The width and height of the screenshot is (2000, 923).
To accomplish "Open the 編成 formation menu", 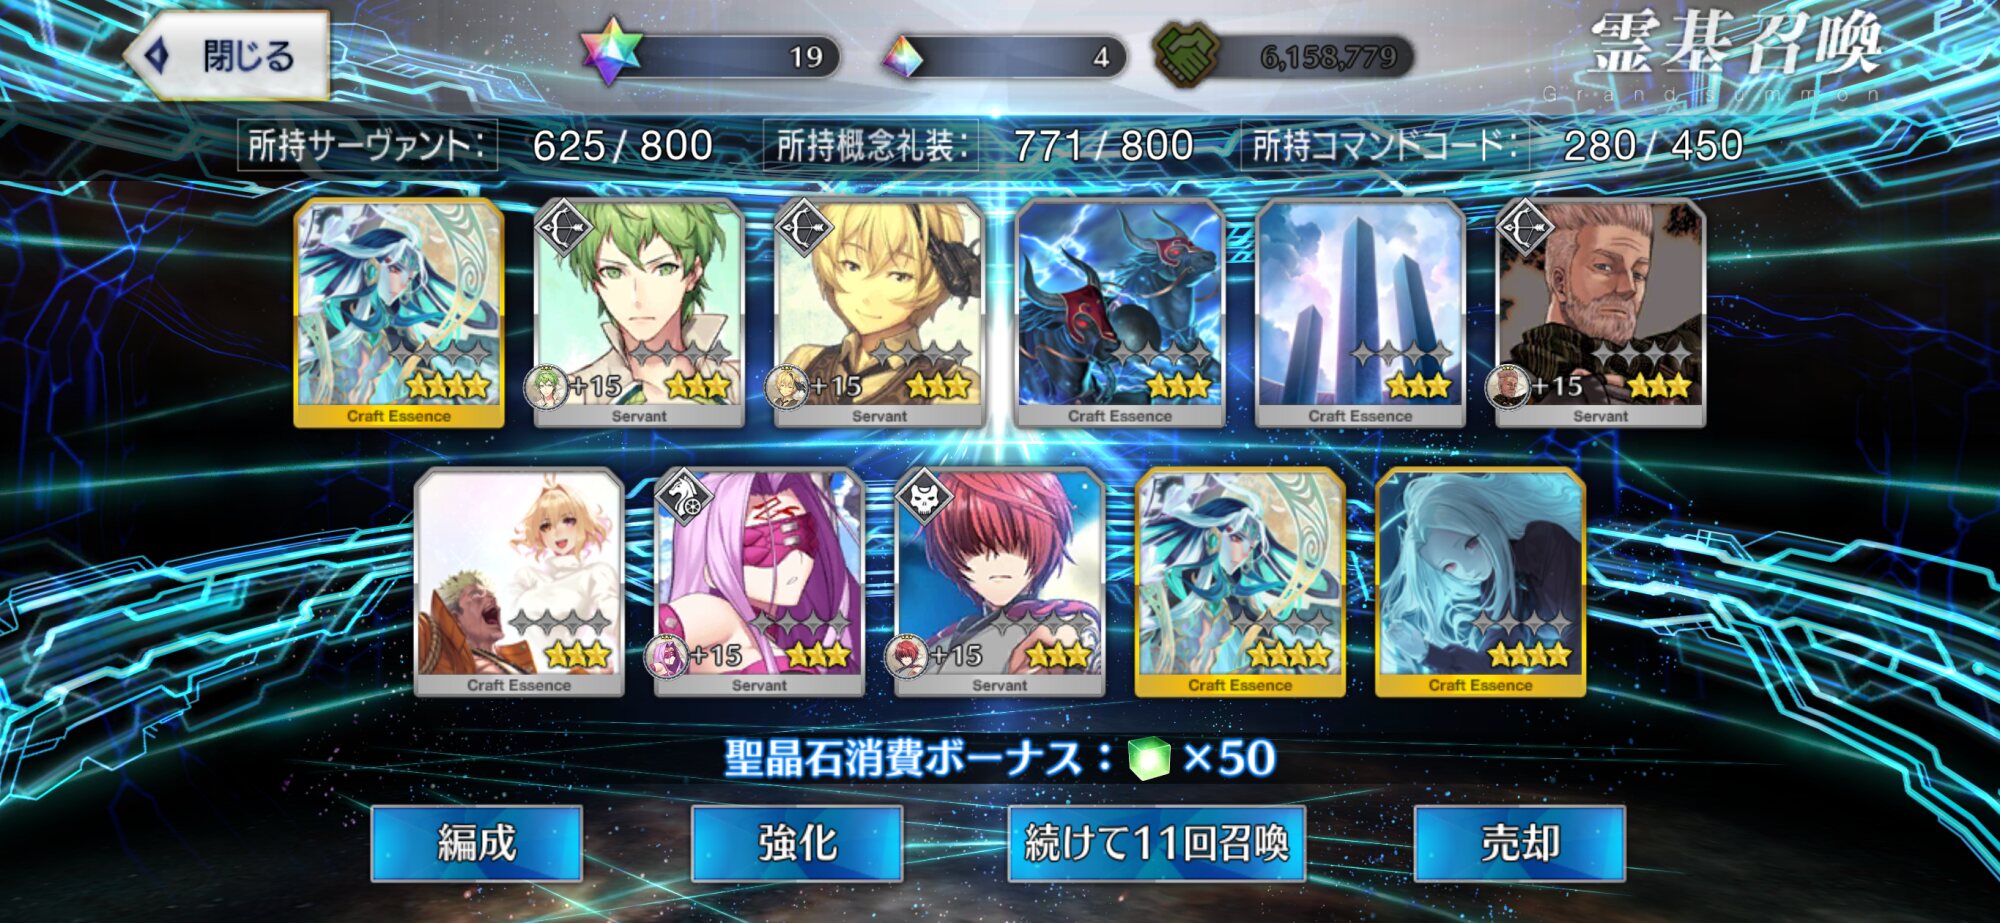I will point(477,843).
